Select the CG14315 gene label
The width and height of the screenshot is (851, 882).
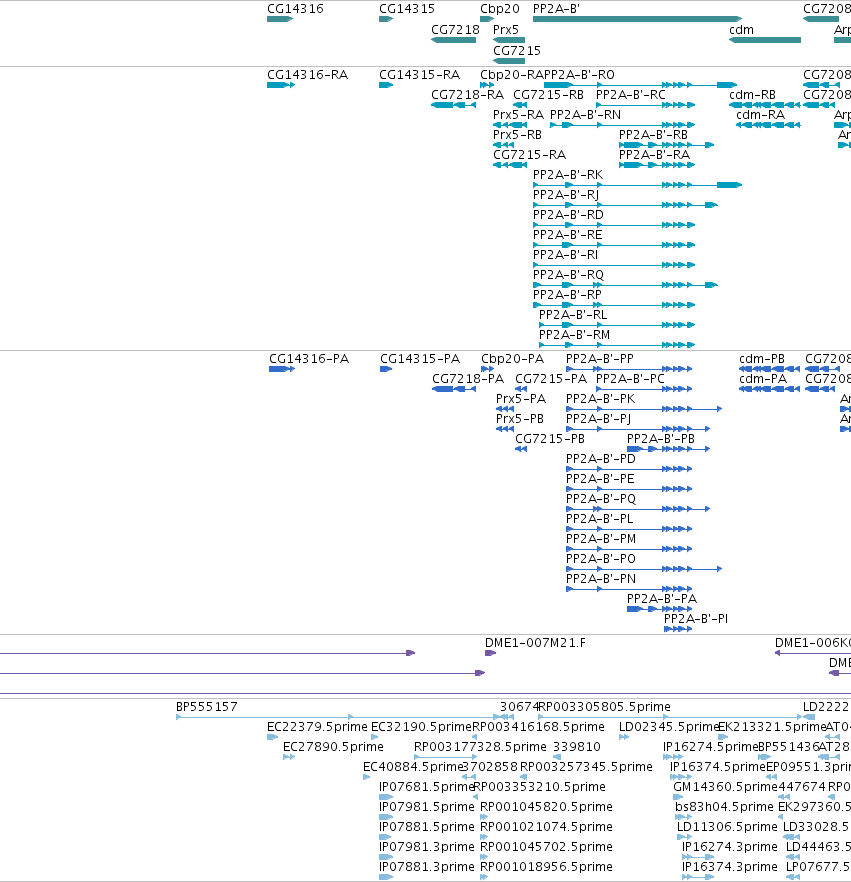click(407, 9)
